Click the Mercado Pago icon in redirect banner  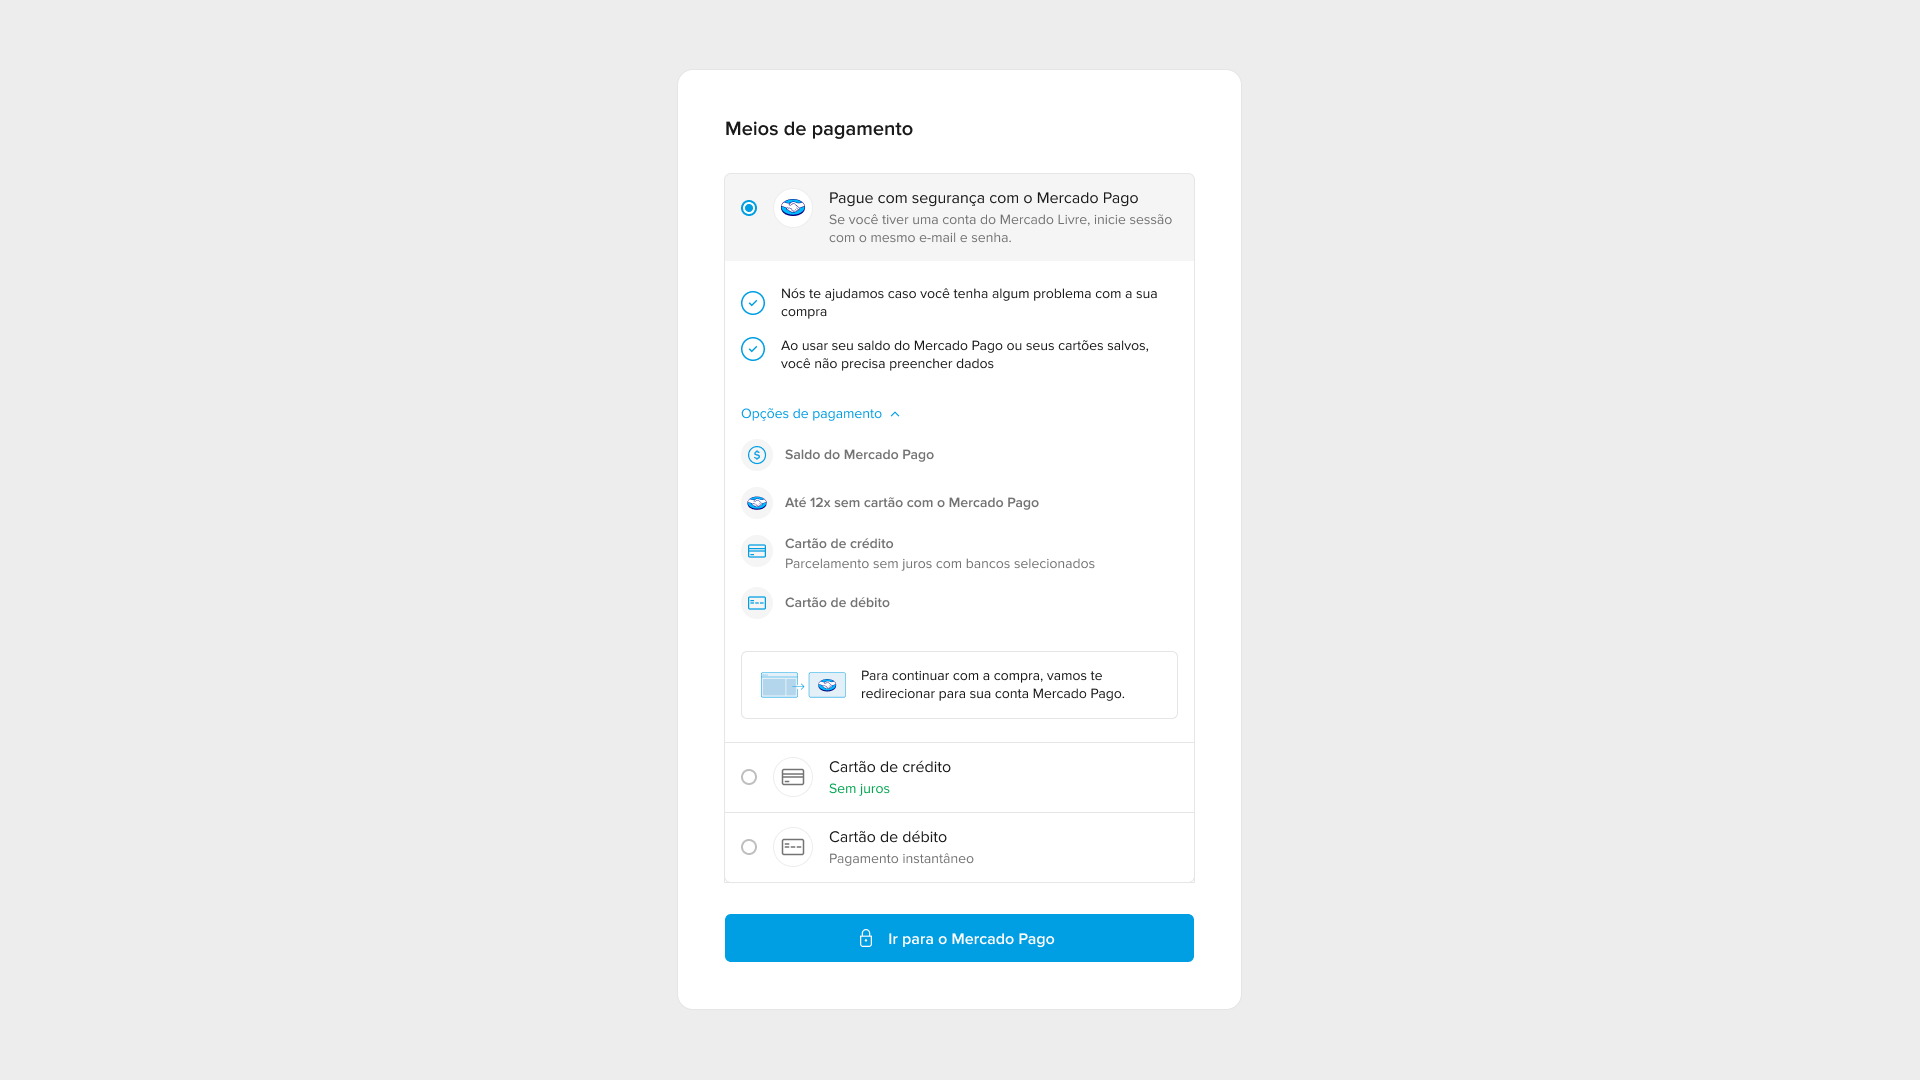[825, 684]
